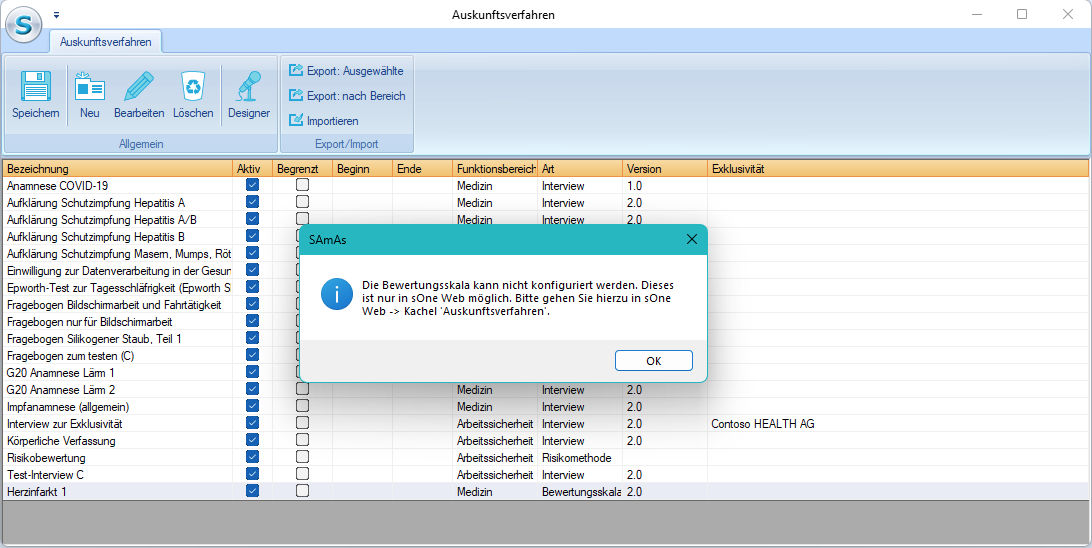1092x548 pixels.
Task: Click the round S application logo button
Action: (x=23, y=25)
